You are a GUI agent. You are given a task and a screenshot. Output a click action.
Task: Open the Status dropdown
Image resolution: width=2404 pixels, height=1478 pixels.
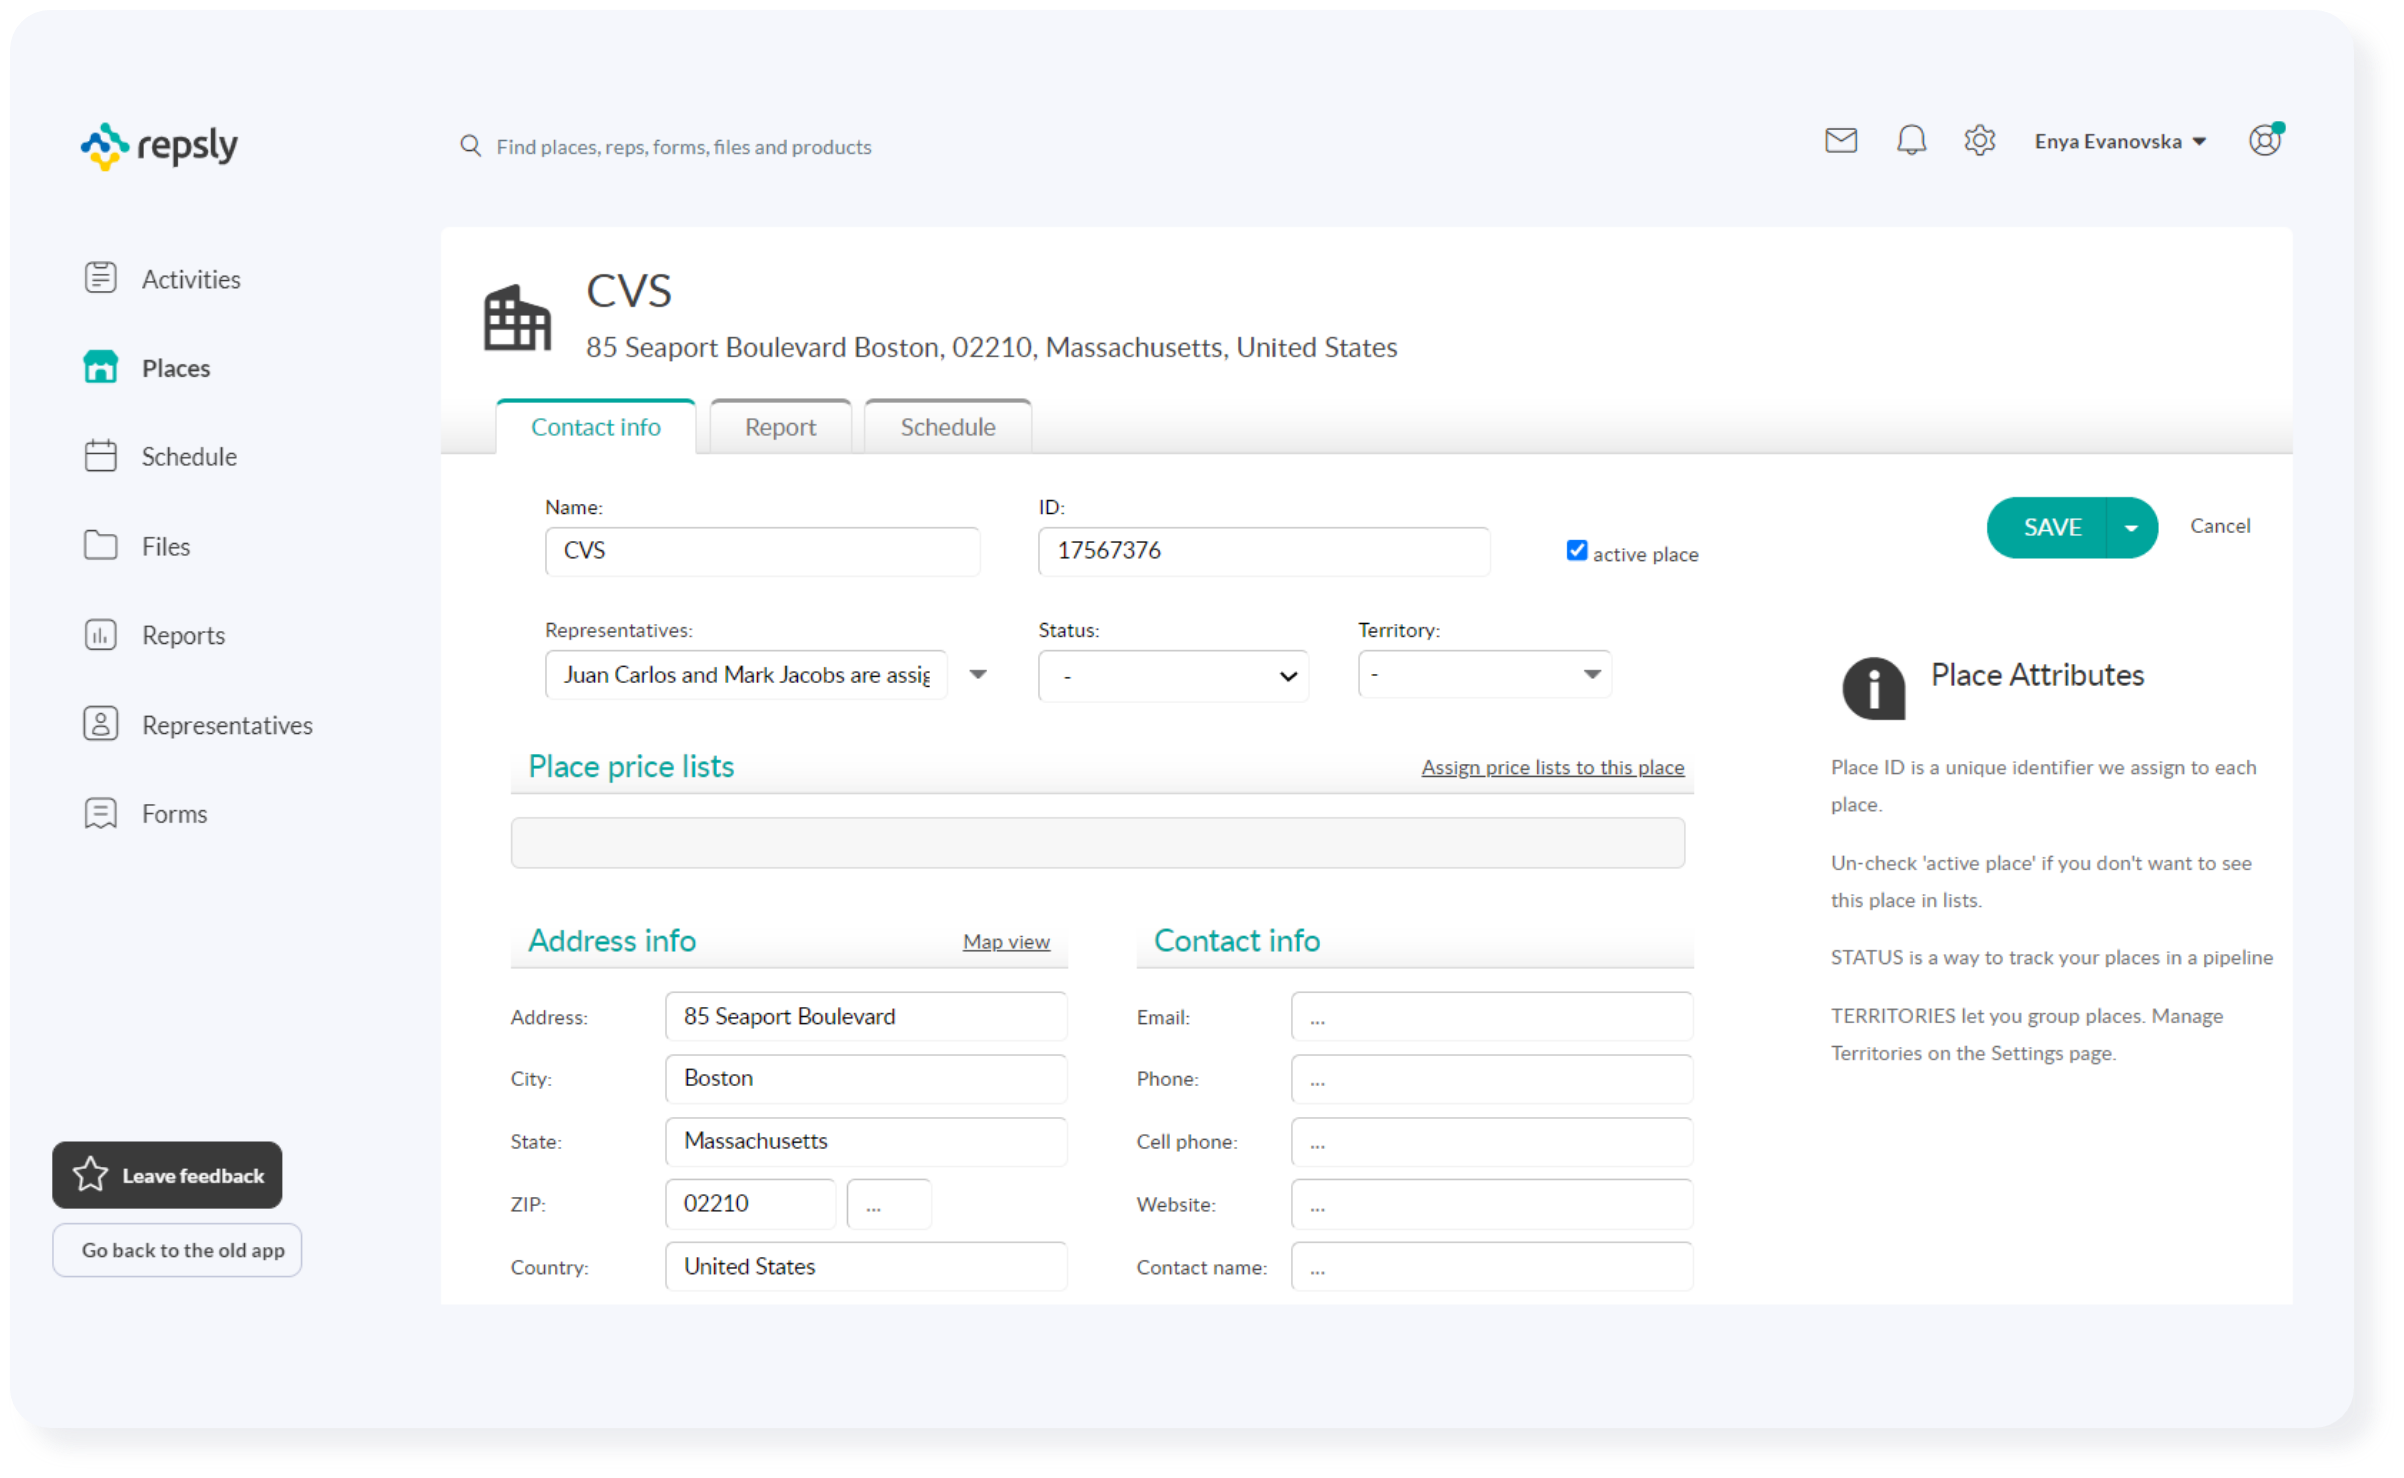[1173, 675]
